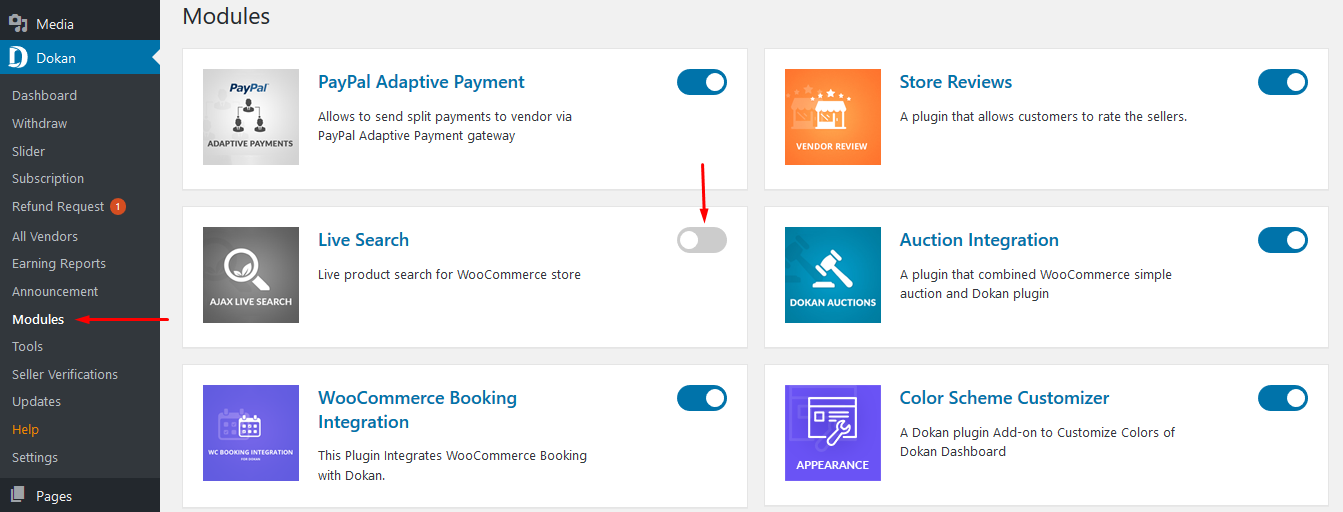
Task: Select the Slider submenu item
Action: click(28, 152)
